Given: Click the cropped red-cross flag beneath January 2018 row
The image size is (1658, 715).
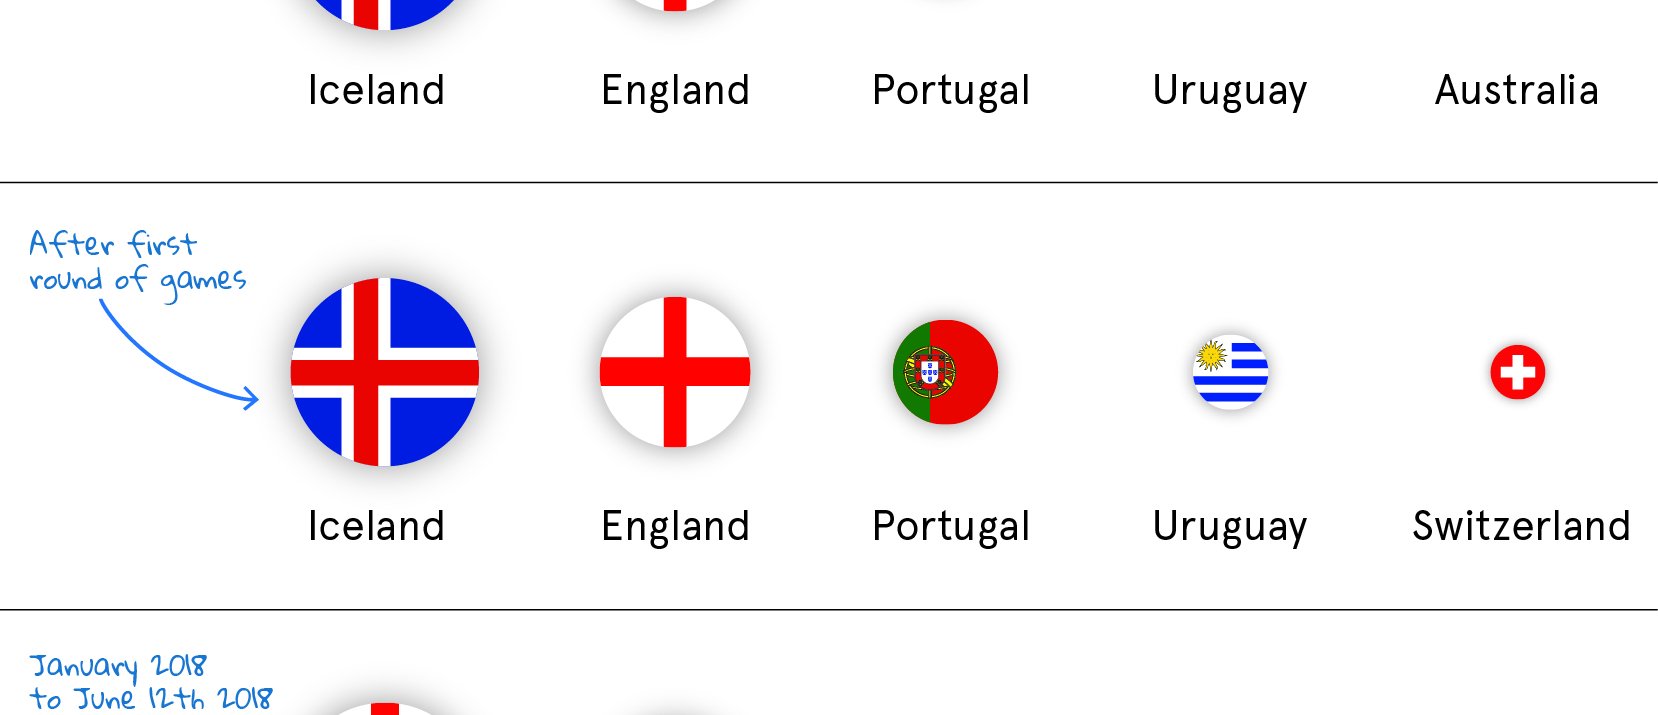Looking at the screenshot, I should pos(384,708).
